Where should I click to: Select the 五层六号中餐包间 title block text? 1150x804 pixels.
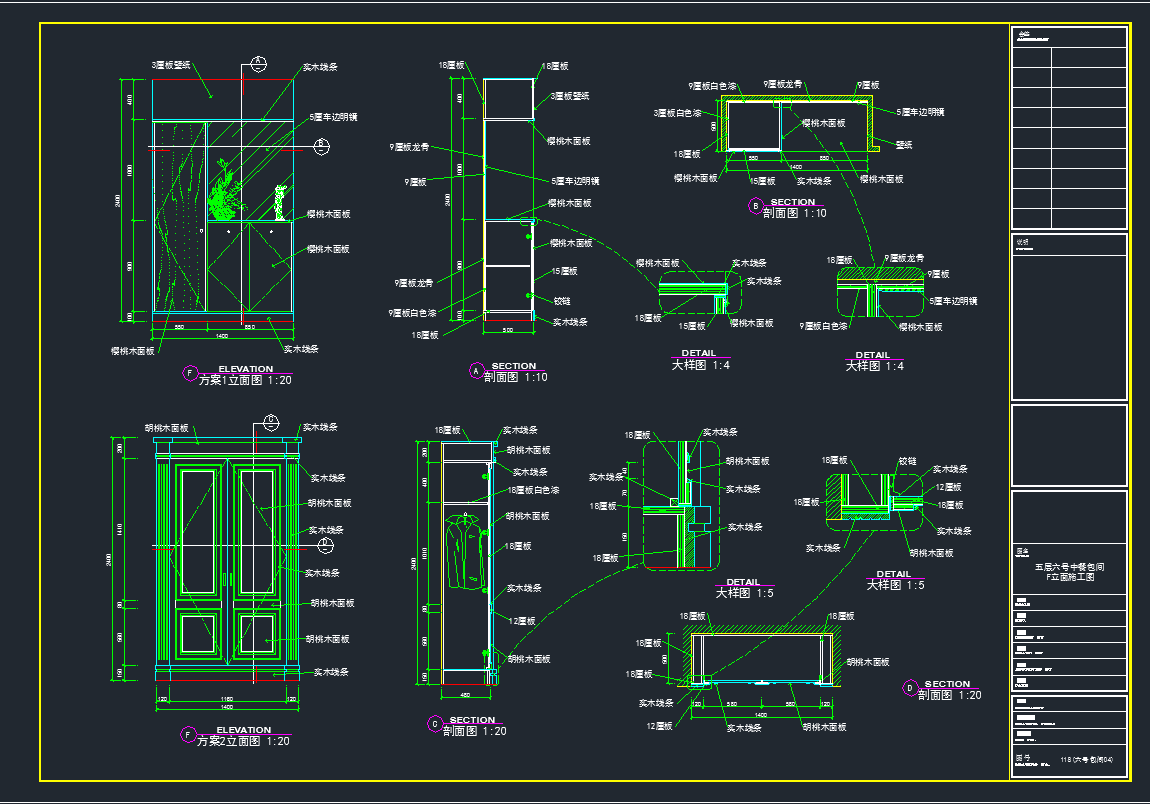pos(1069,567)
